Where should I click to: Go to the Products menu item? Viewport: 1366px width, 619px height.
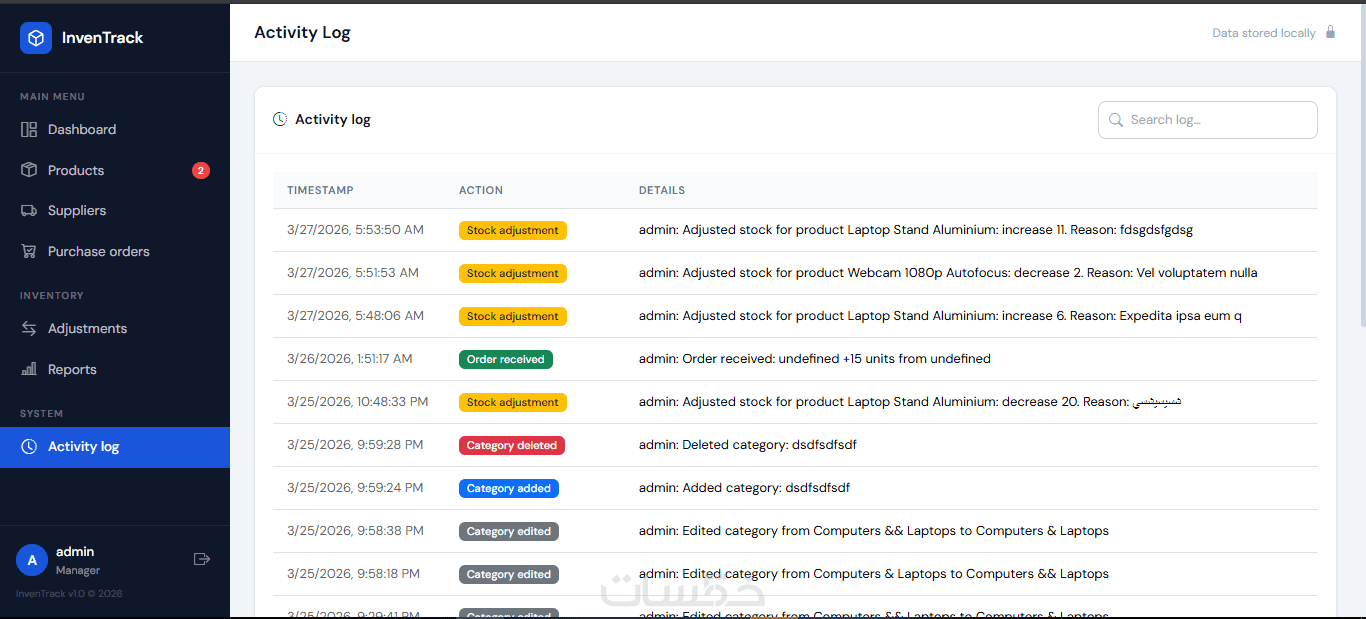[115, 170]
